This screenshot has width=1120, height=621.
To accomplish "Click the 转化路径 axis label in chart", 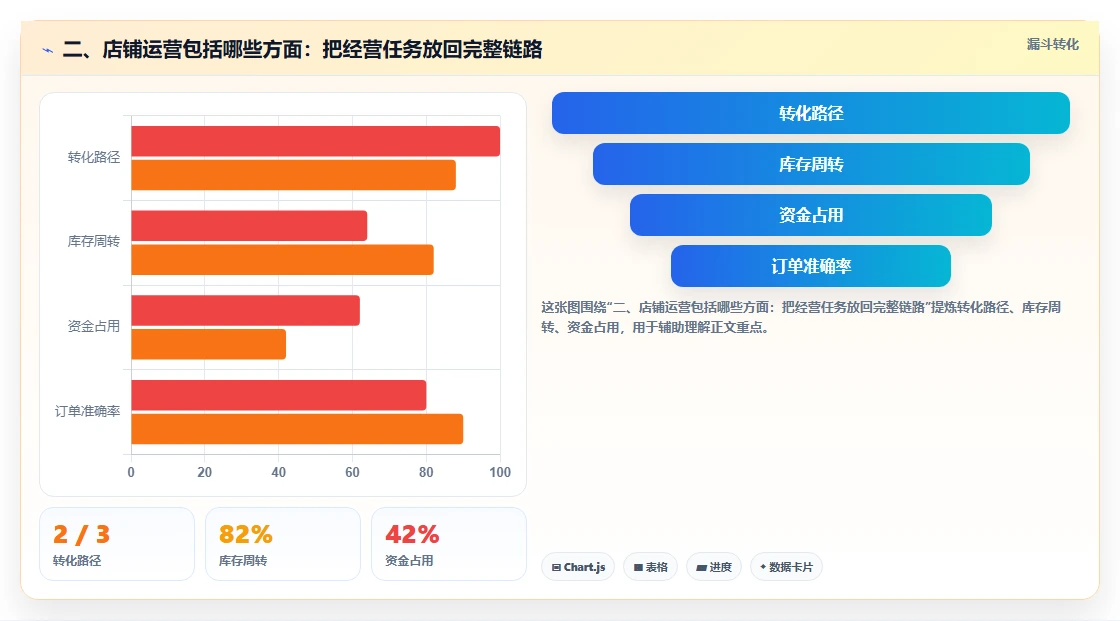I will [94, 157].
